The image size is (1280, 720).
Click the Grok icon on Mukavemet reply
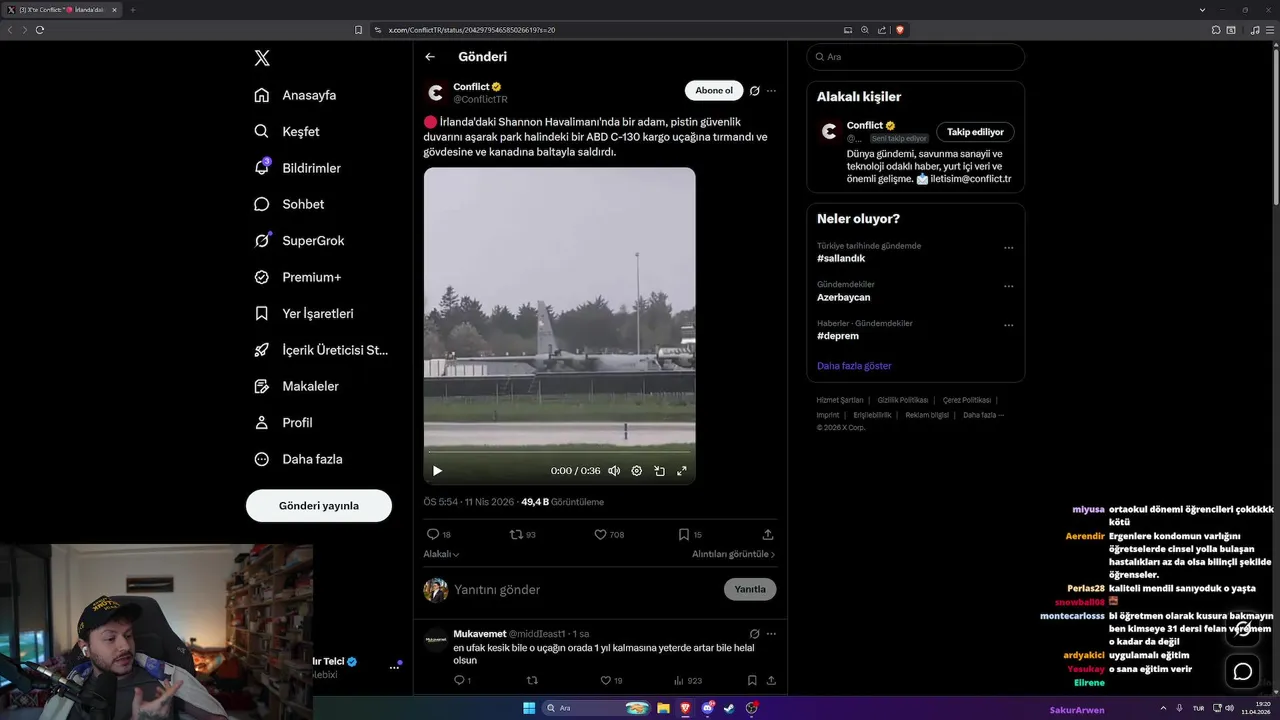point(755,634)
